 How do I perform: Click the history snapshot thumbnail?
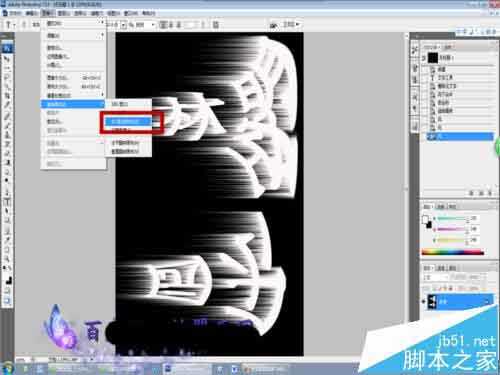tap(433, 58)
